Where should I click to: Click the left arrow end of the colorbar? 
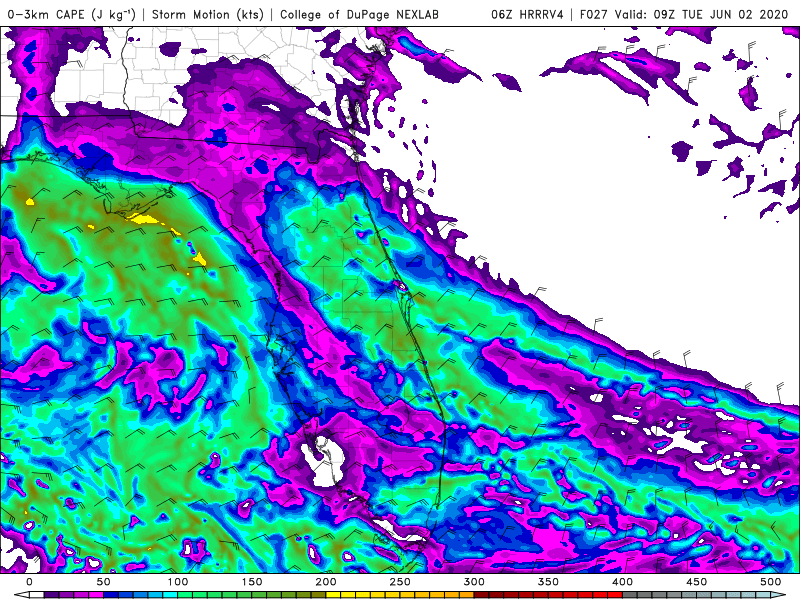21,595
